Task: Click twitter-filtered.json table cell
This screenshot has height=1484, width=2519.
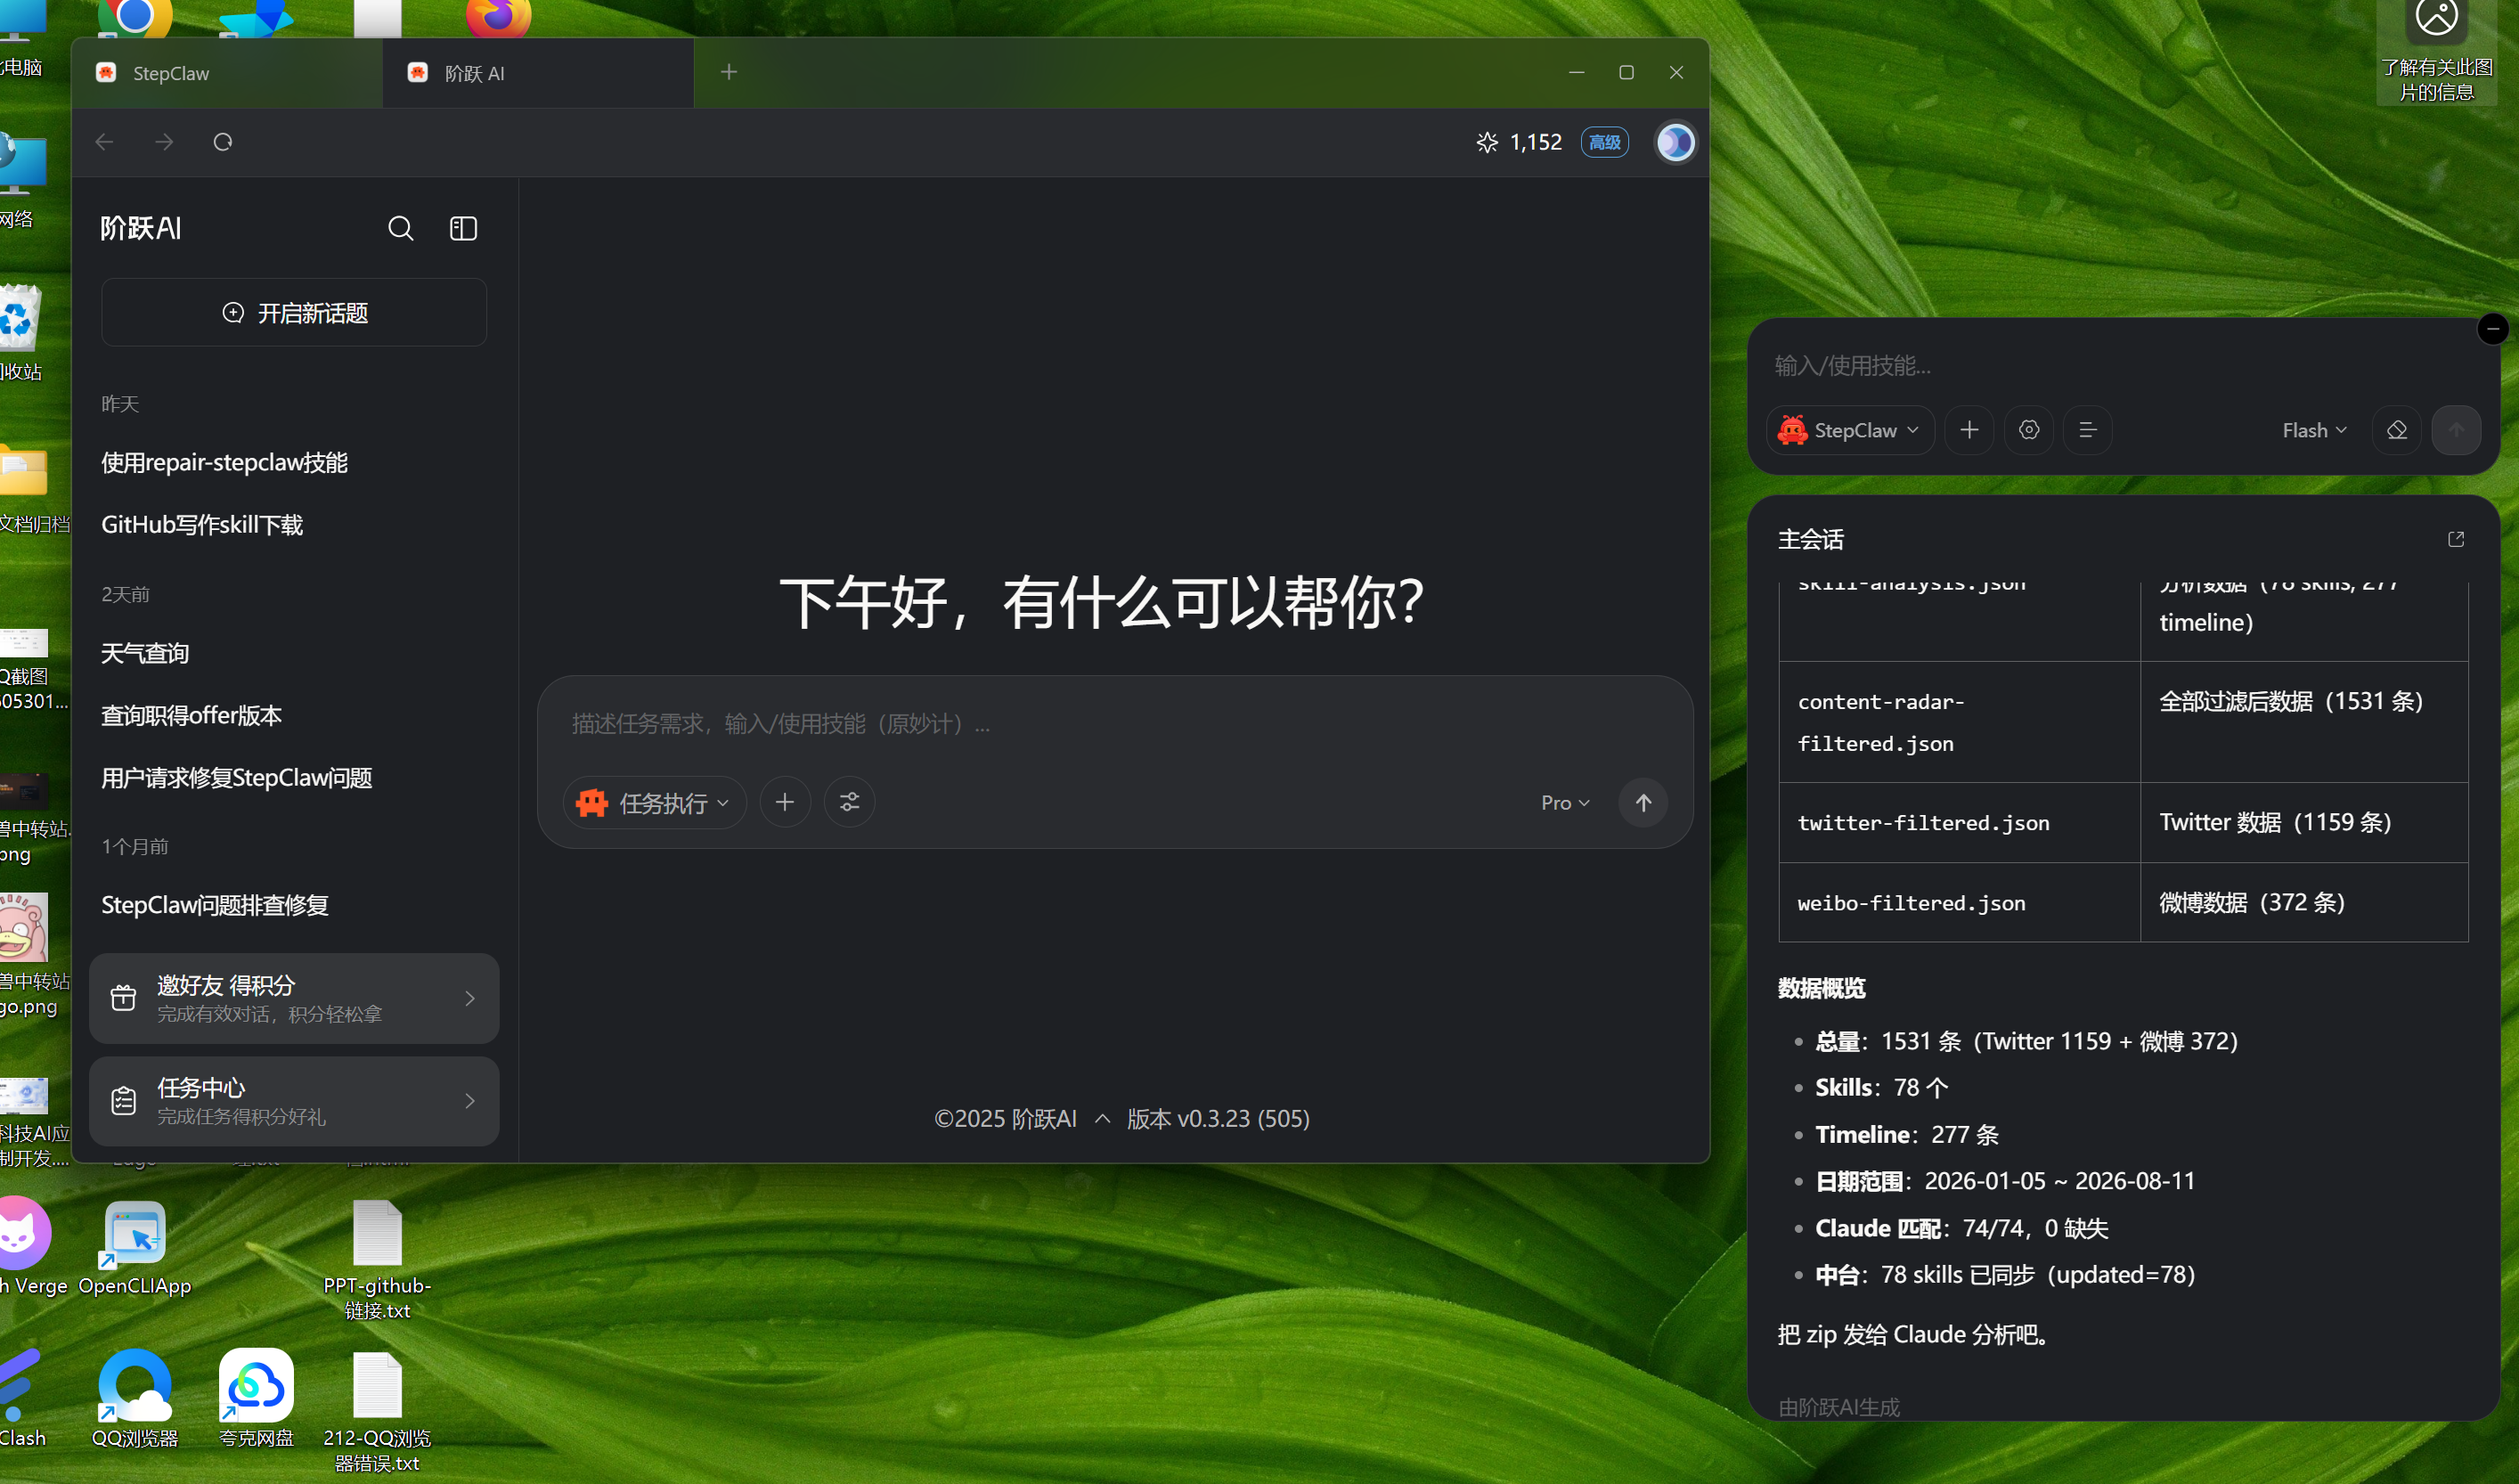Action: [x=1959, y=822]
